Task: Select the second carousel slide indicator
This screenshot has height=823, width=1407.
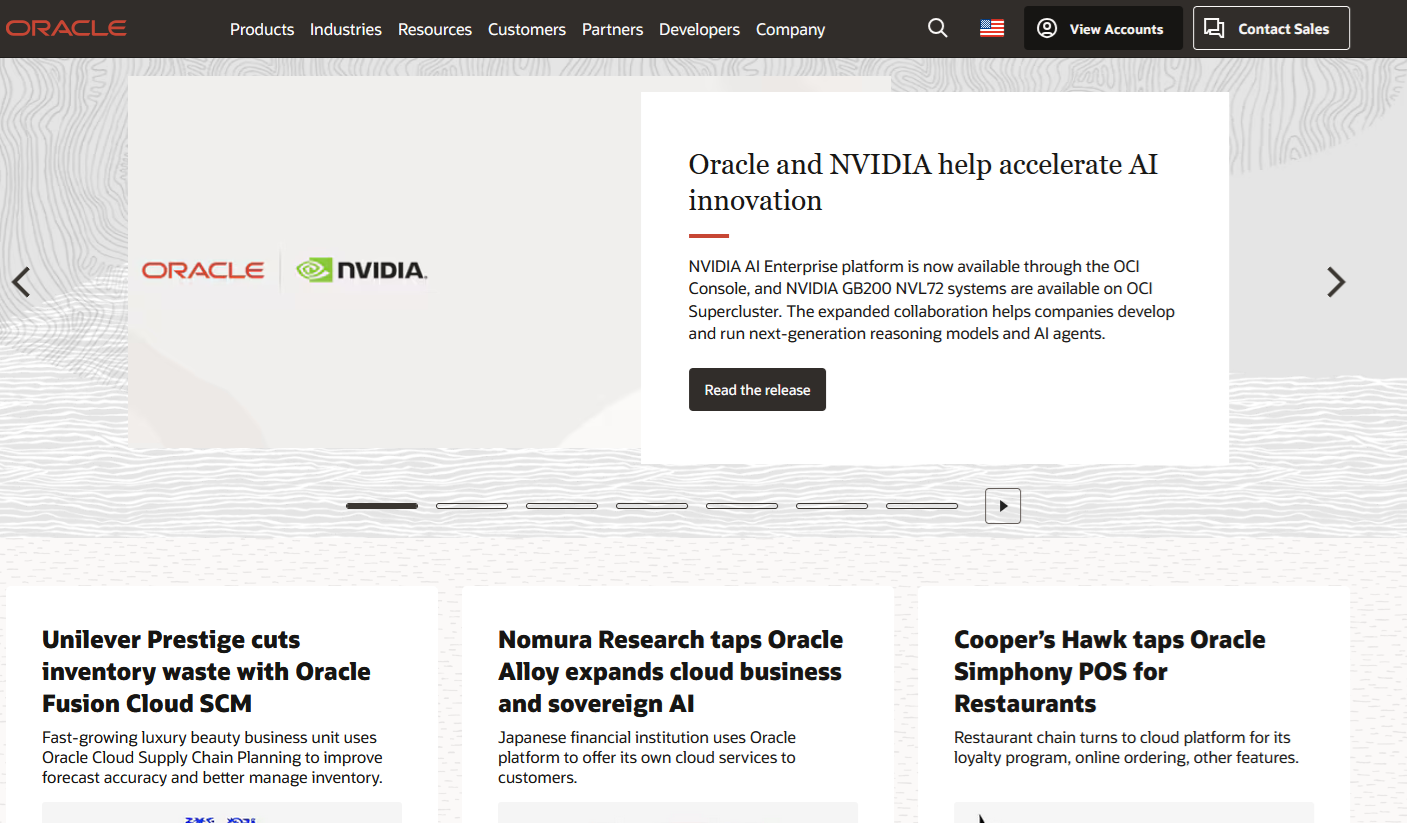Action: click(472, 506)
